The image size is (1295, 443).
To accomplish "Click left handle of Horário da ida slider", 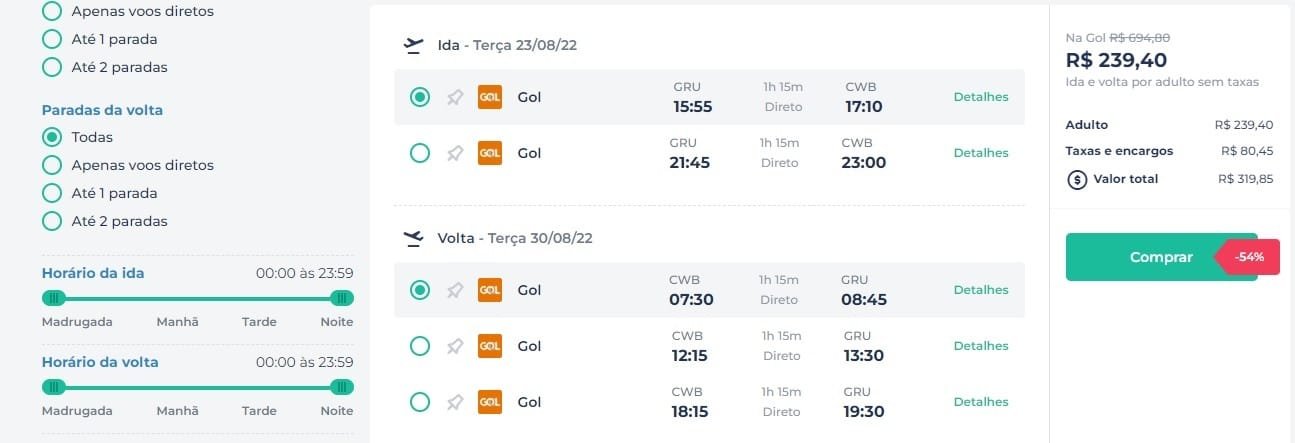I will tap(54, 298).
